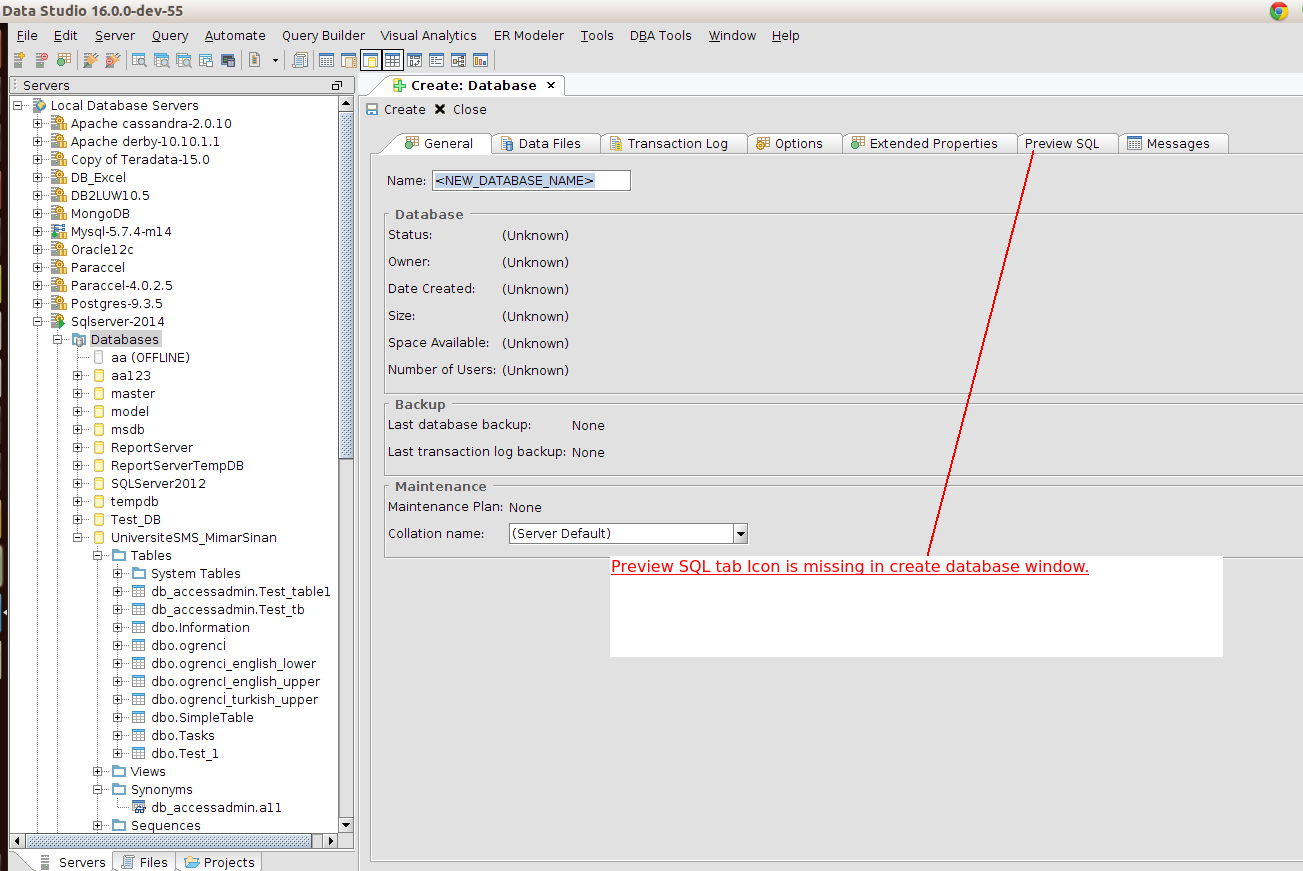
Task: Click the System Tables folder icon
Action: [140, 573]
